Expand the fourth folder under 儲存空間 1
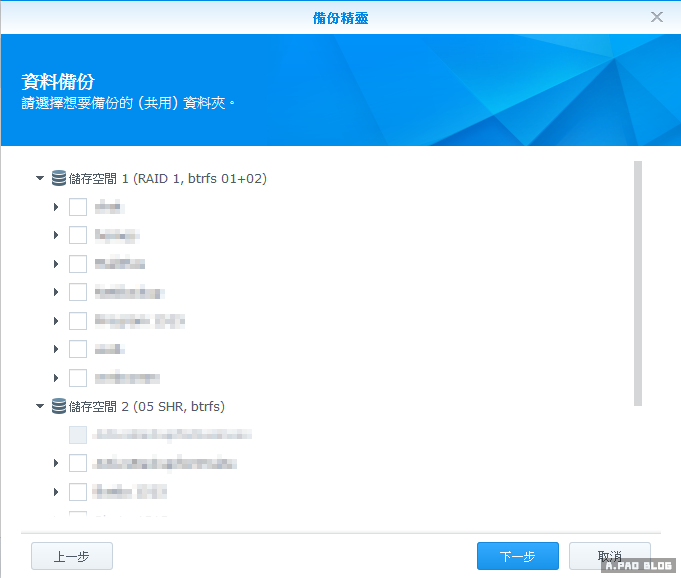This screenshot has width=681, height=578. [57, 293]
